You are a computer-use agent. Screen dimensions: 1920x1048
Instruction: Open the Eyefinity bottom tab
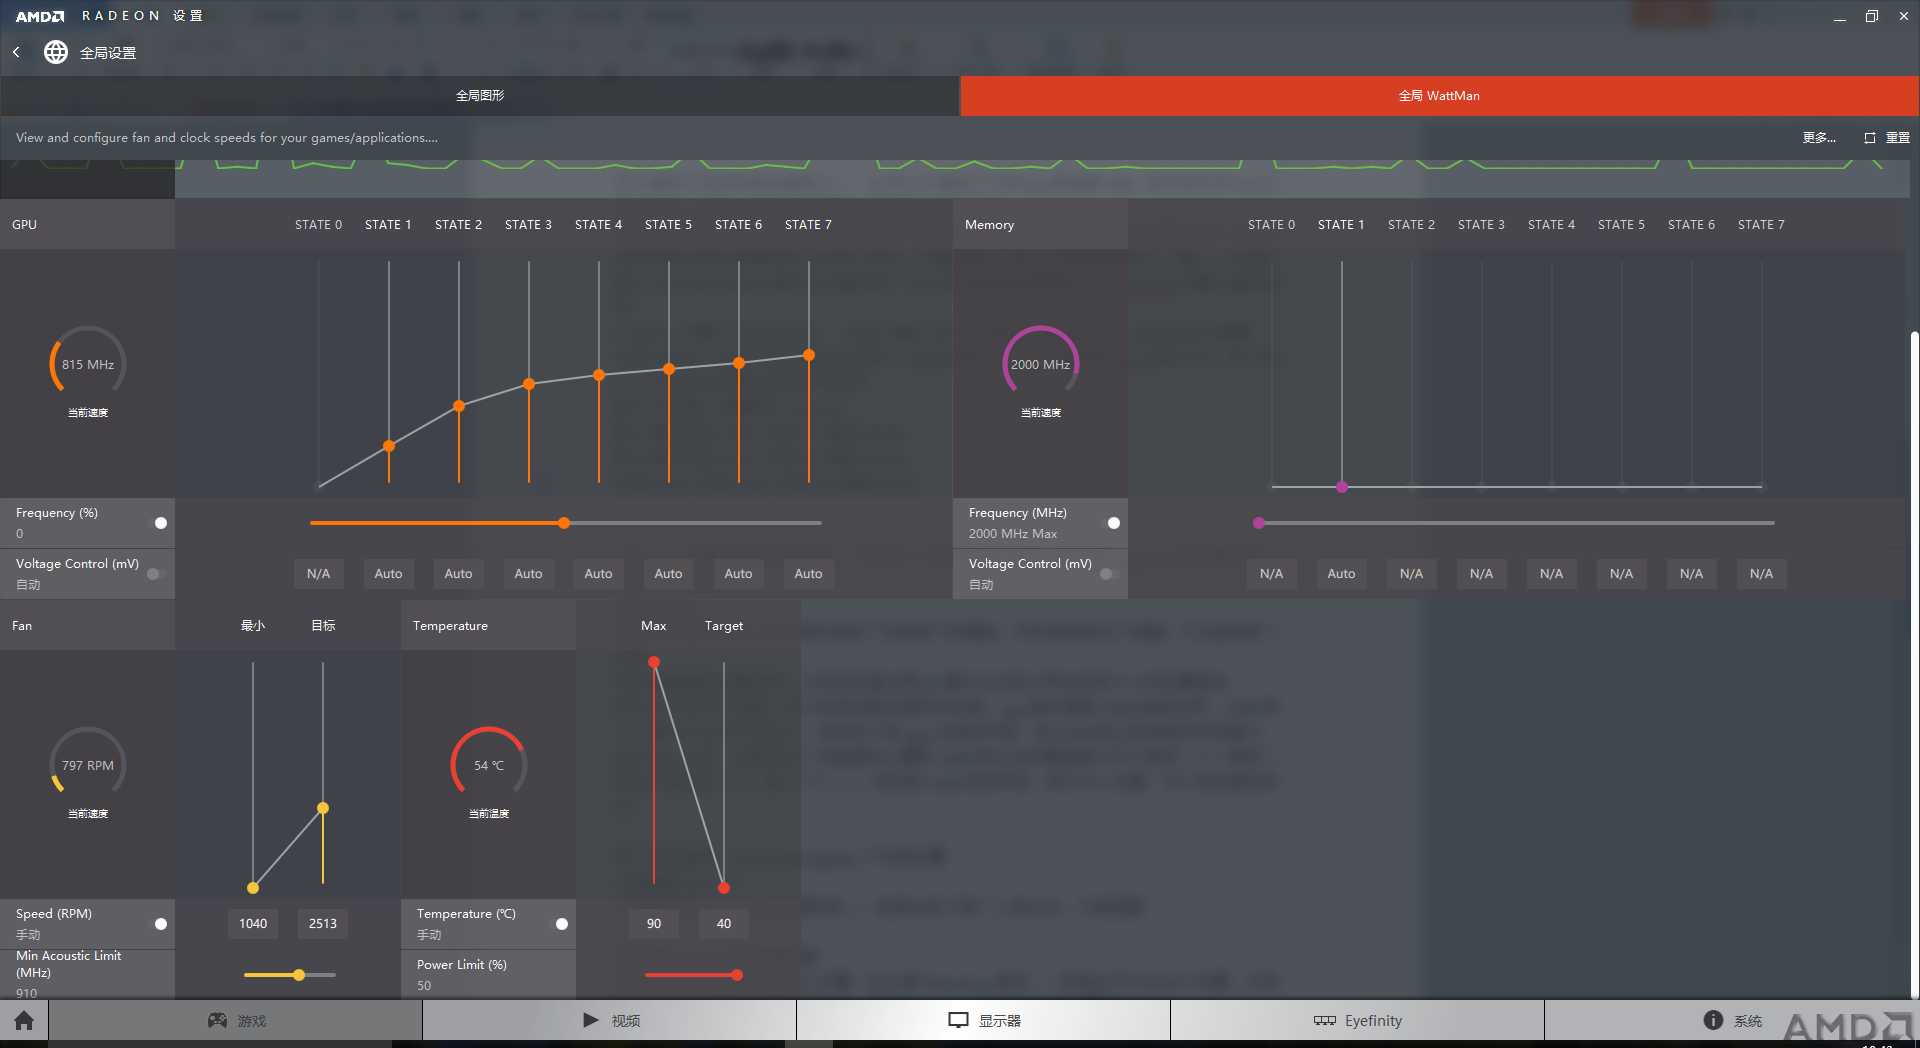tap(1358, 1020)
